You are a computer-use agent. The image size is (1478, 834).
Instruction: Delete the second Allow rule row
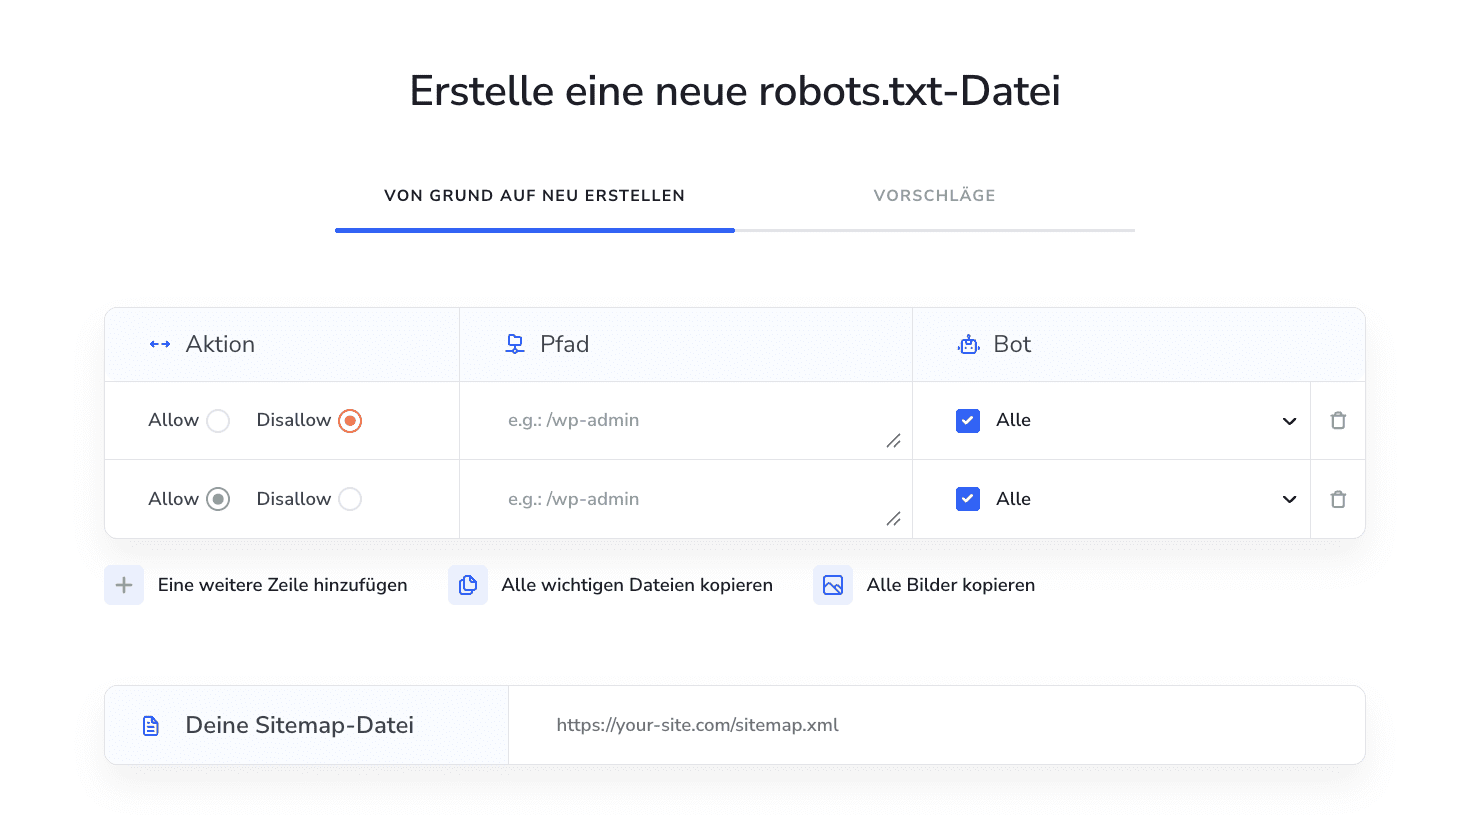[x=1337, y=498]
